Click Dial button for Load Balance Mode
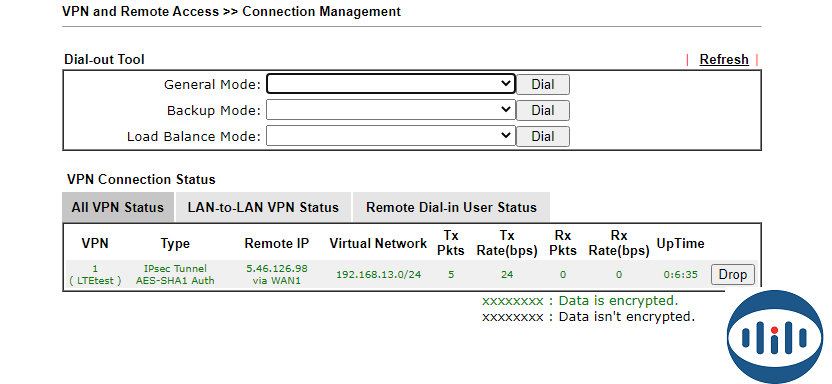The width and height of the screenshot is (832, 384). pyautogui.click(x=543, y=136)
